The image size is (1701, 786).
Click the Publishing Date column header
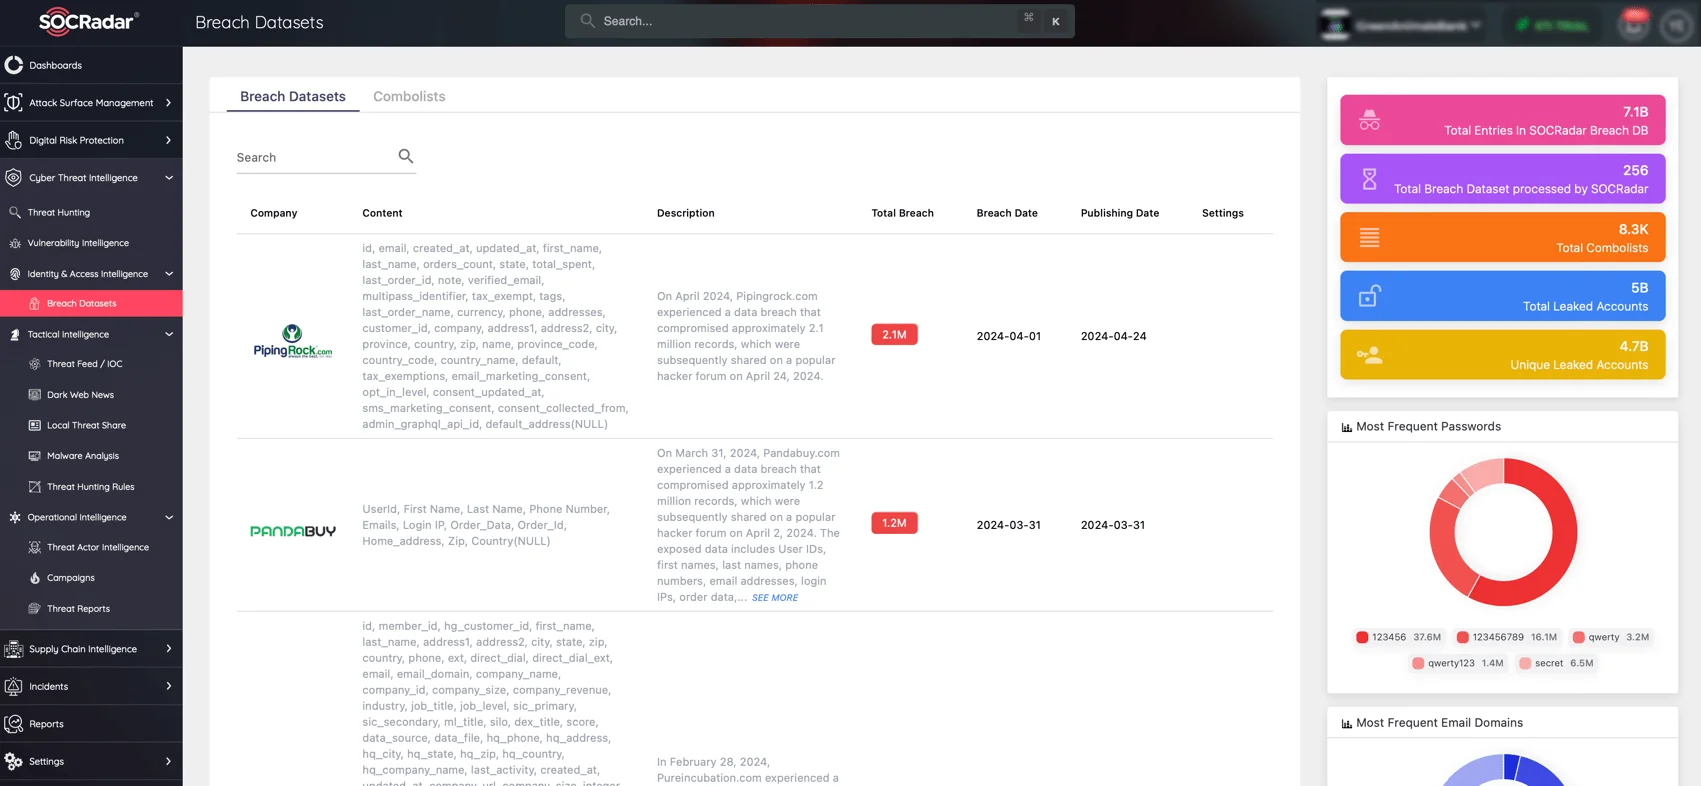(1120, 213)
